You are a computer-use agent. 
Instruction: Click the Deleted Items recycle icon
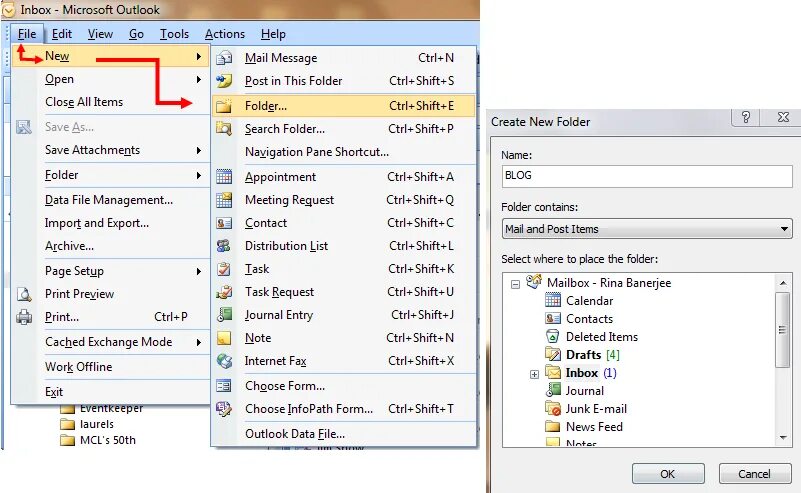pos(553,336)
